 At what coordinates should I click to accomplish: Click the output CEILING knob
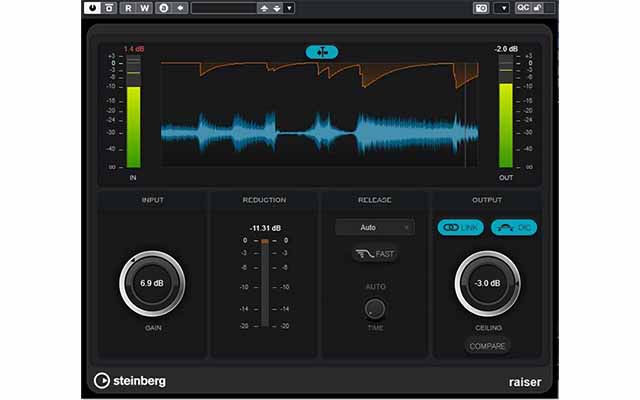pyautogui.click(x=487, y=283)
